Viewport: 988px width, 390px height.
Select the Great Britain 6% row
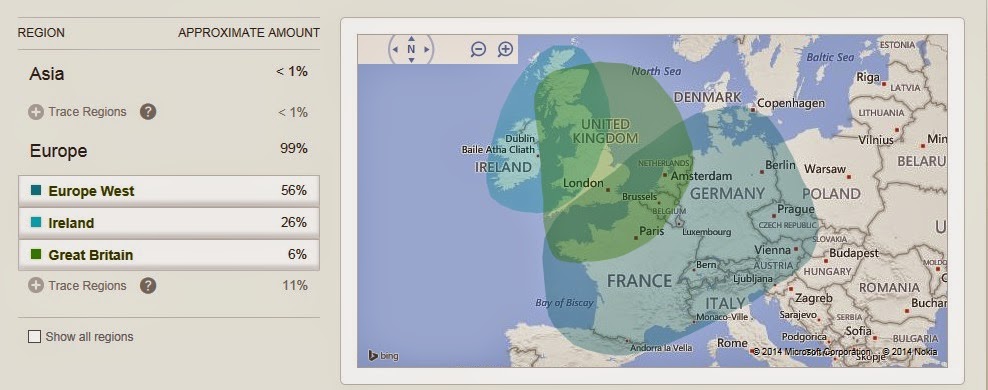point(169,255)
